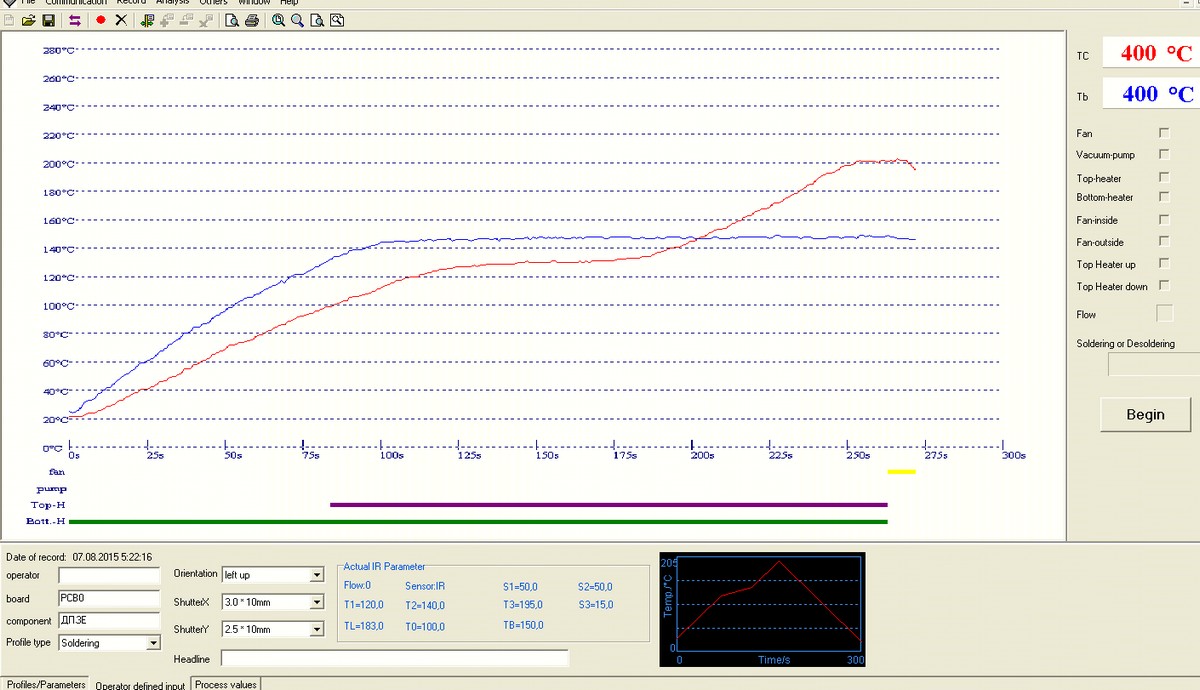Switch to the Process values tab
This screenshot has height=690, width=1200.
[x=226, y=685]
